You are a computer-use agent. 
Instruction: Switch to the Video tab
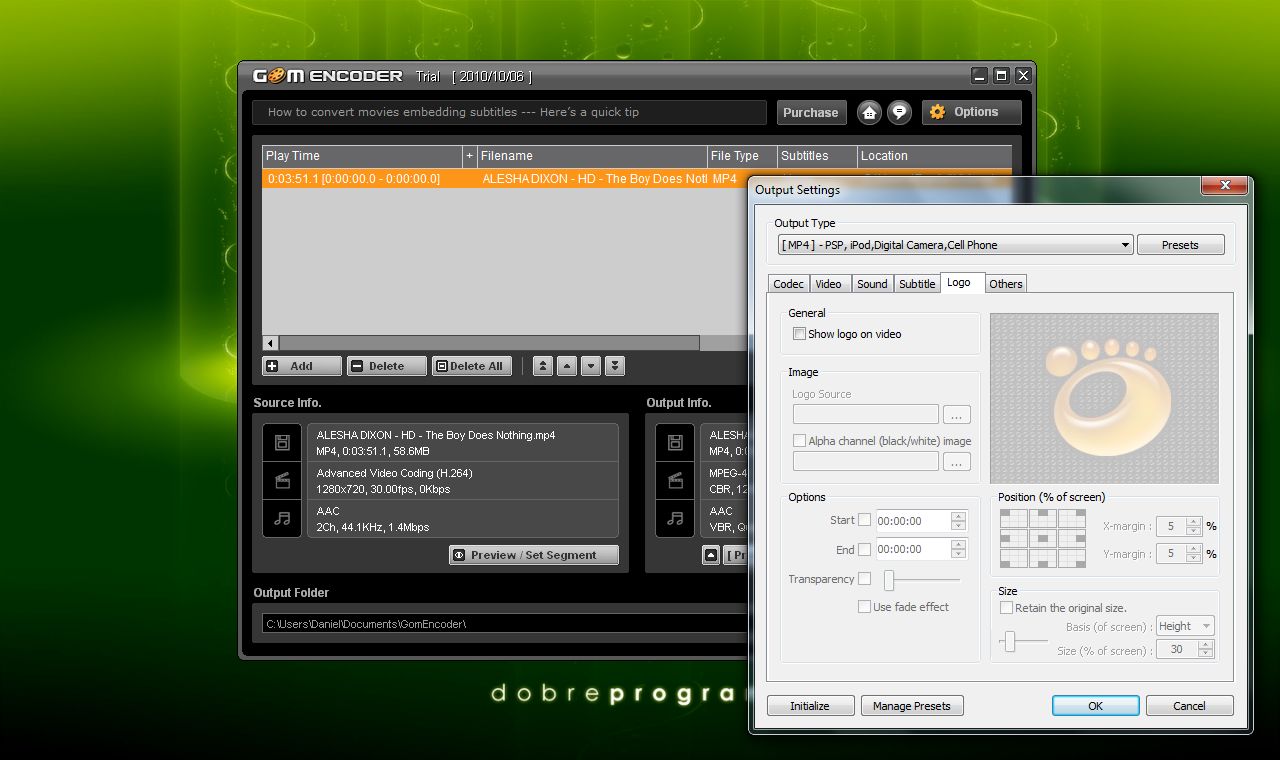[x=829, y=284]
